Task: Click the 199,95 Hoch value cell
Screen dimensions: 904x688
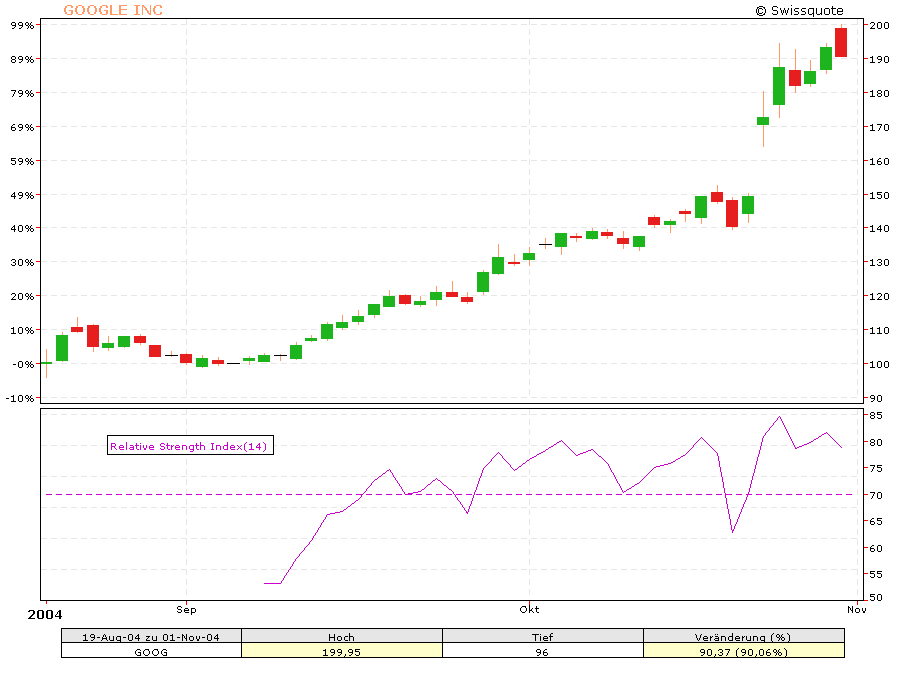Action: tap(341, 652)
